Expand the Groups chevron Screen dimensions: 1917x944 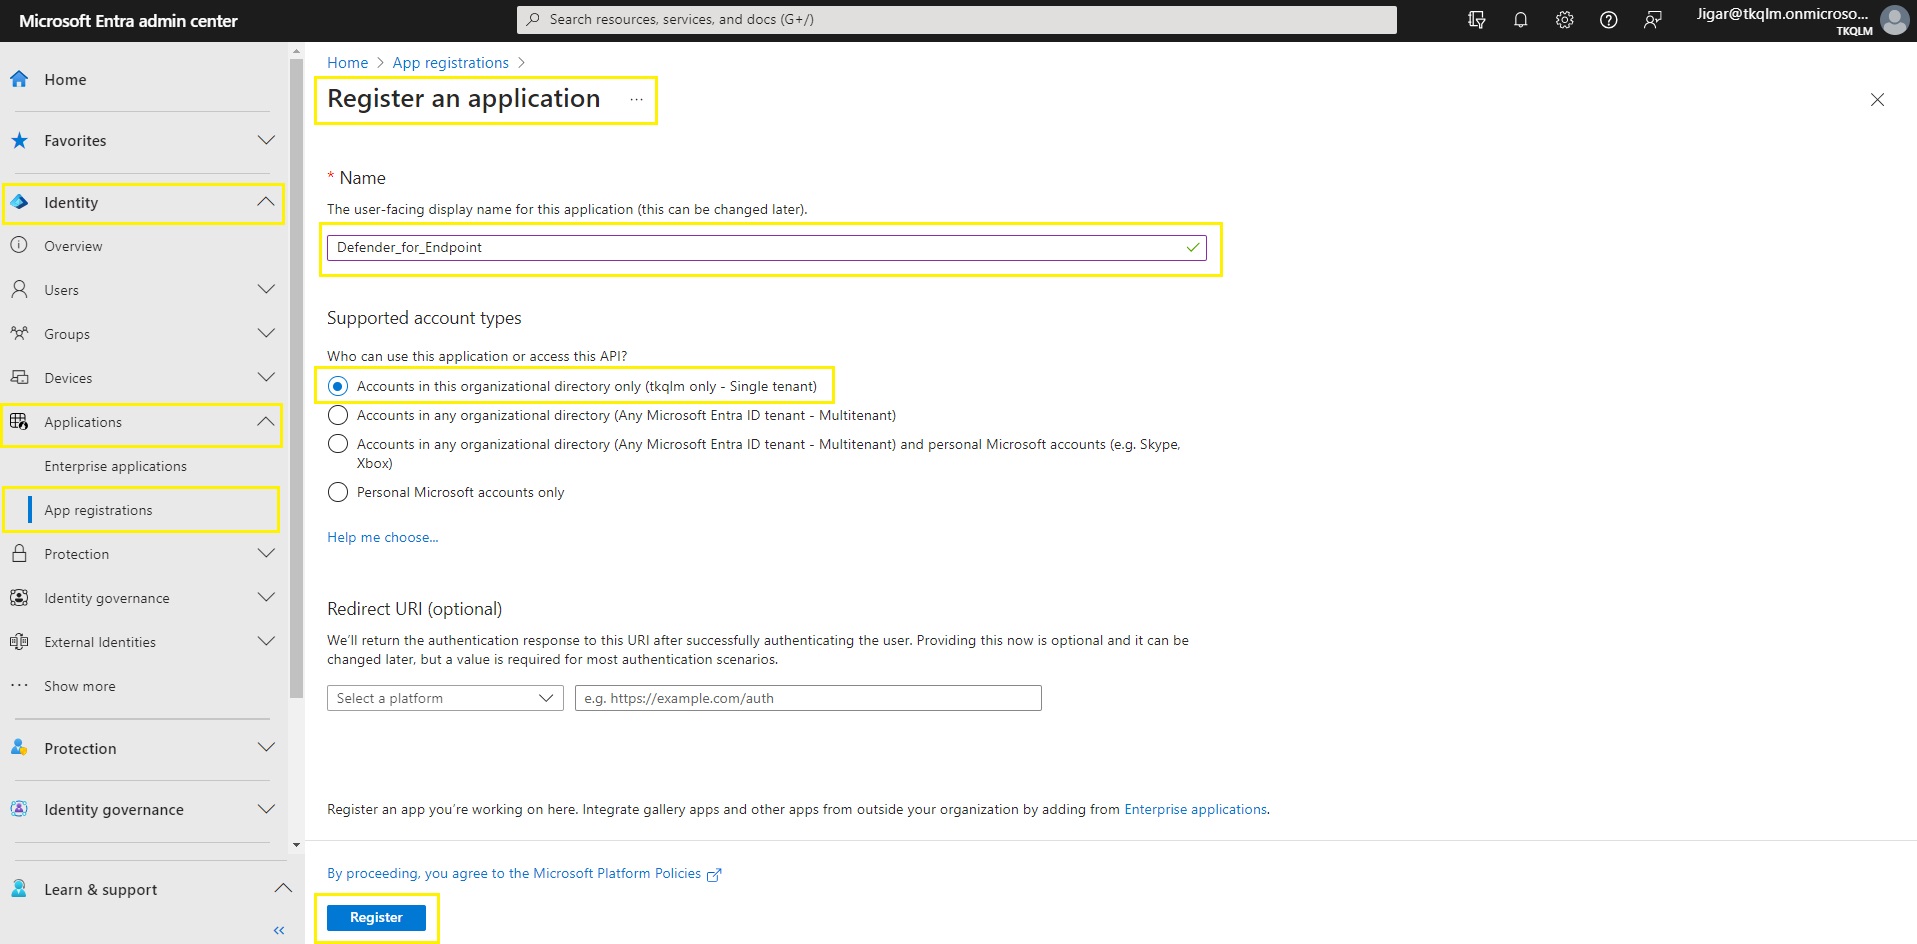pyautogui.click(x=266, y=333)
